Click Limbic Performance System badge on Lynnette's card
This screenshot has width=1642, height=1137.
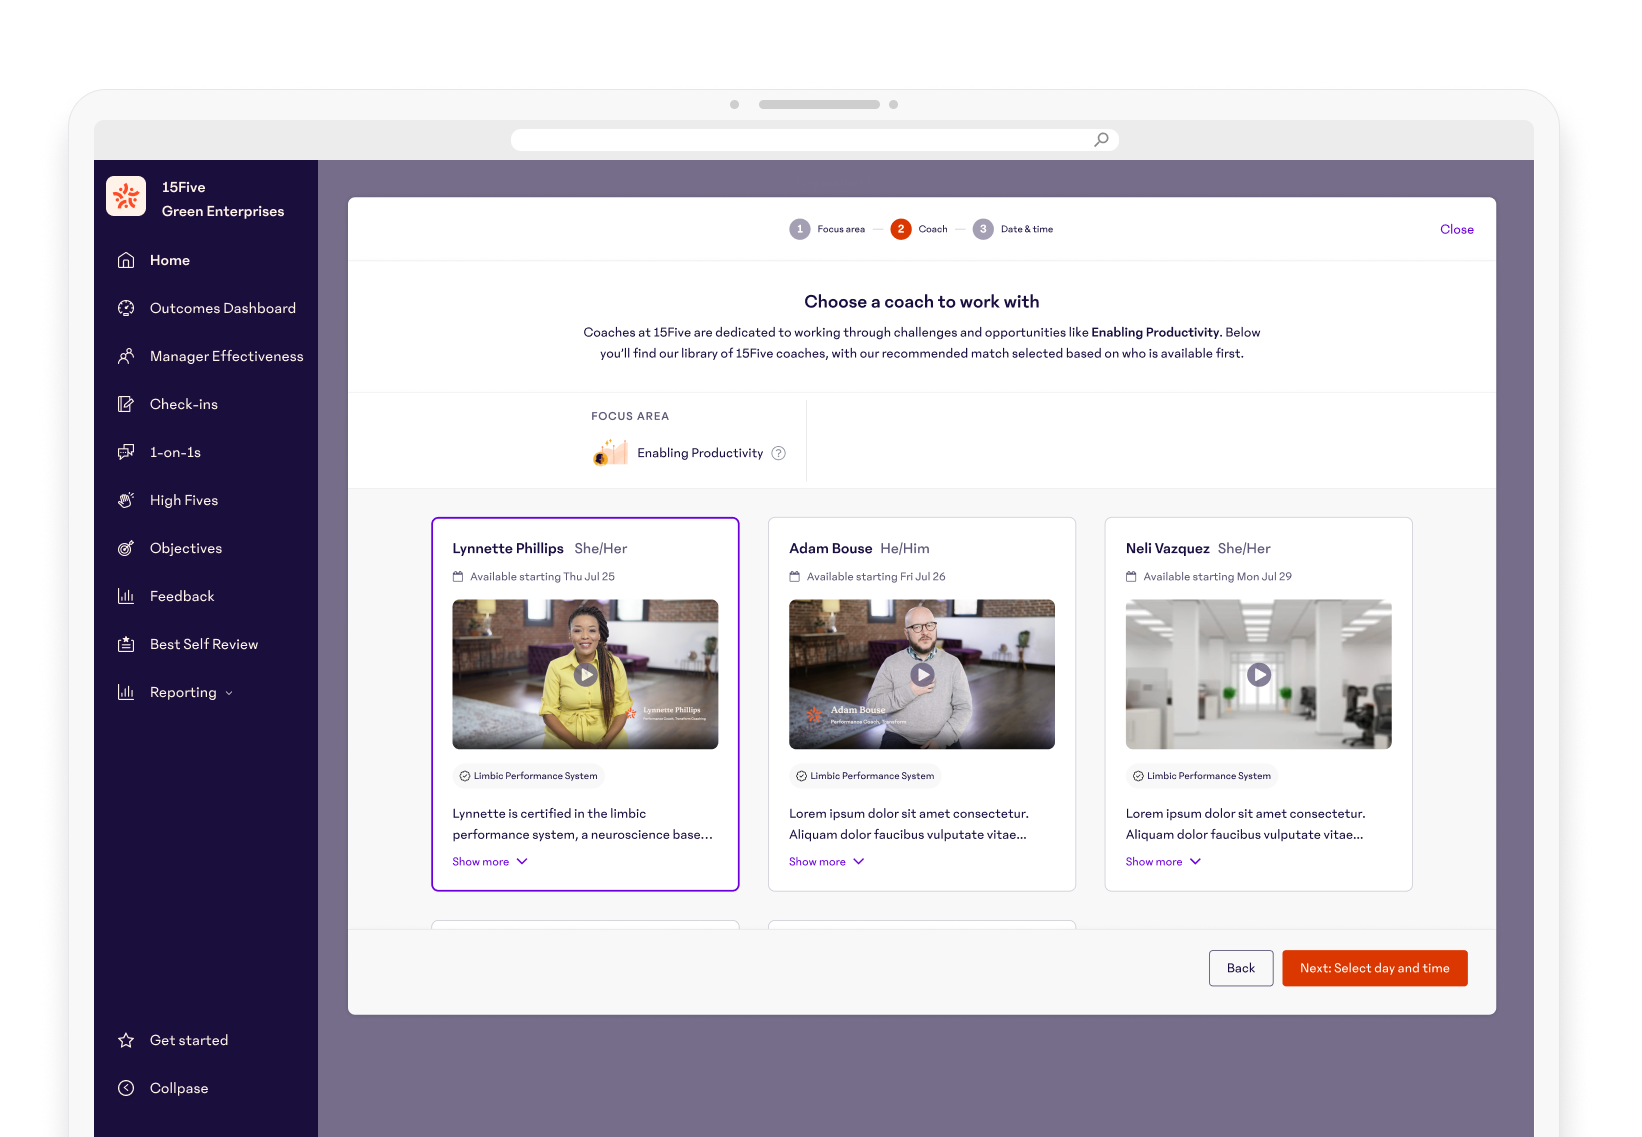point(528,776)
